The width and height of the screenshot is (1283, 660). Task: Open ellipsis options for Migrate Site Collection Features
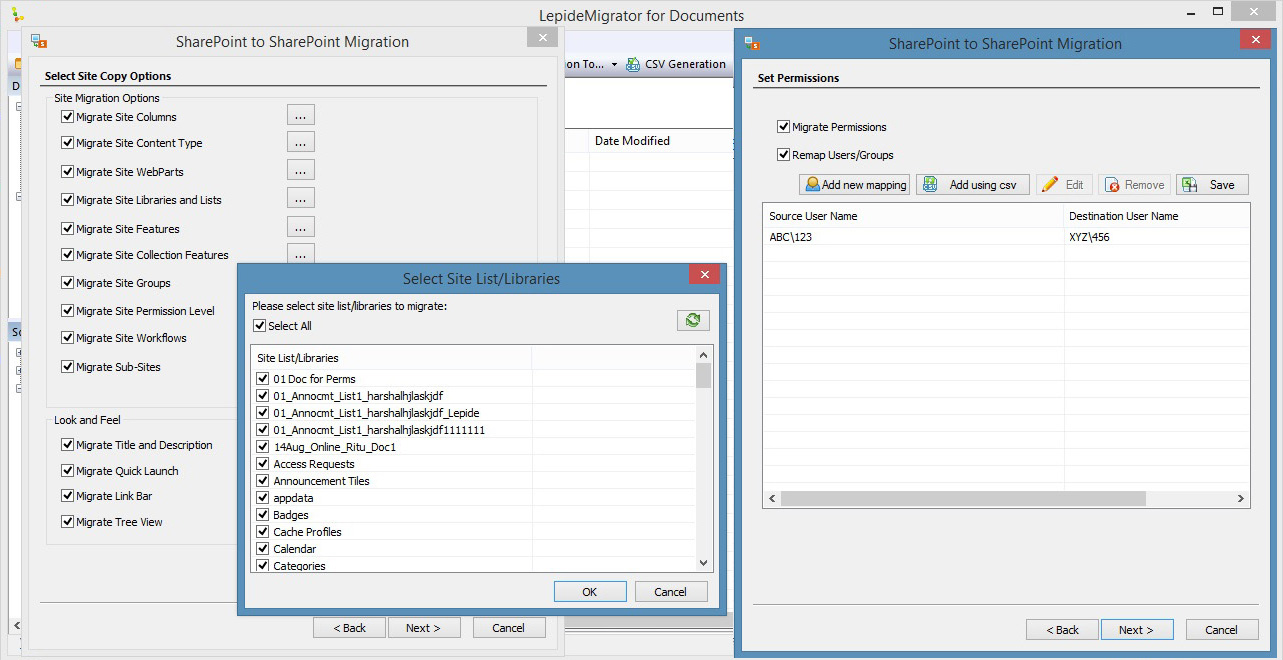(300, 254)
